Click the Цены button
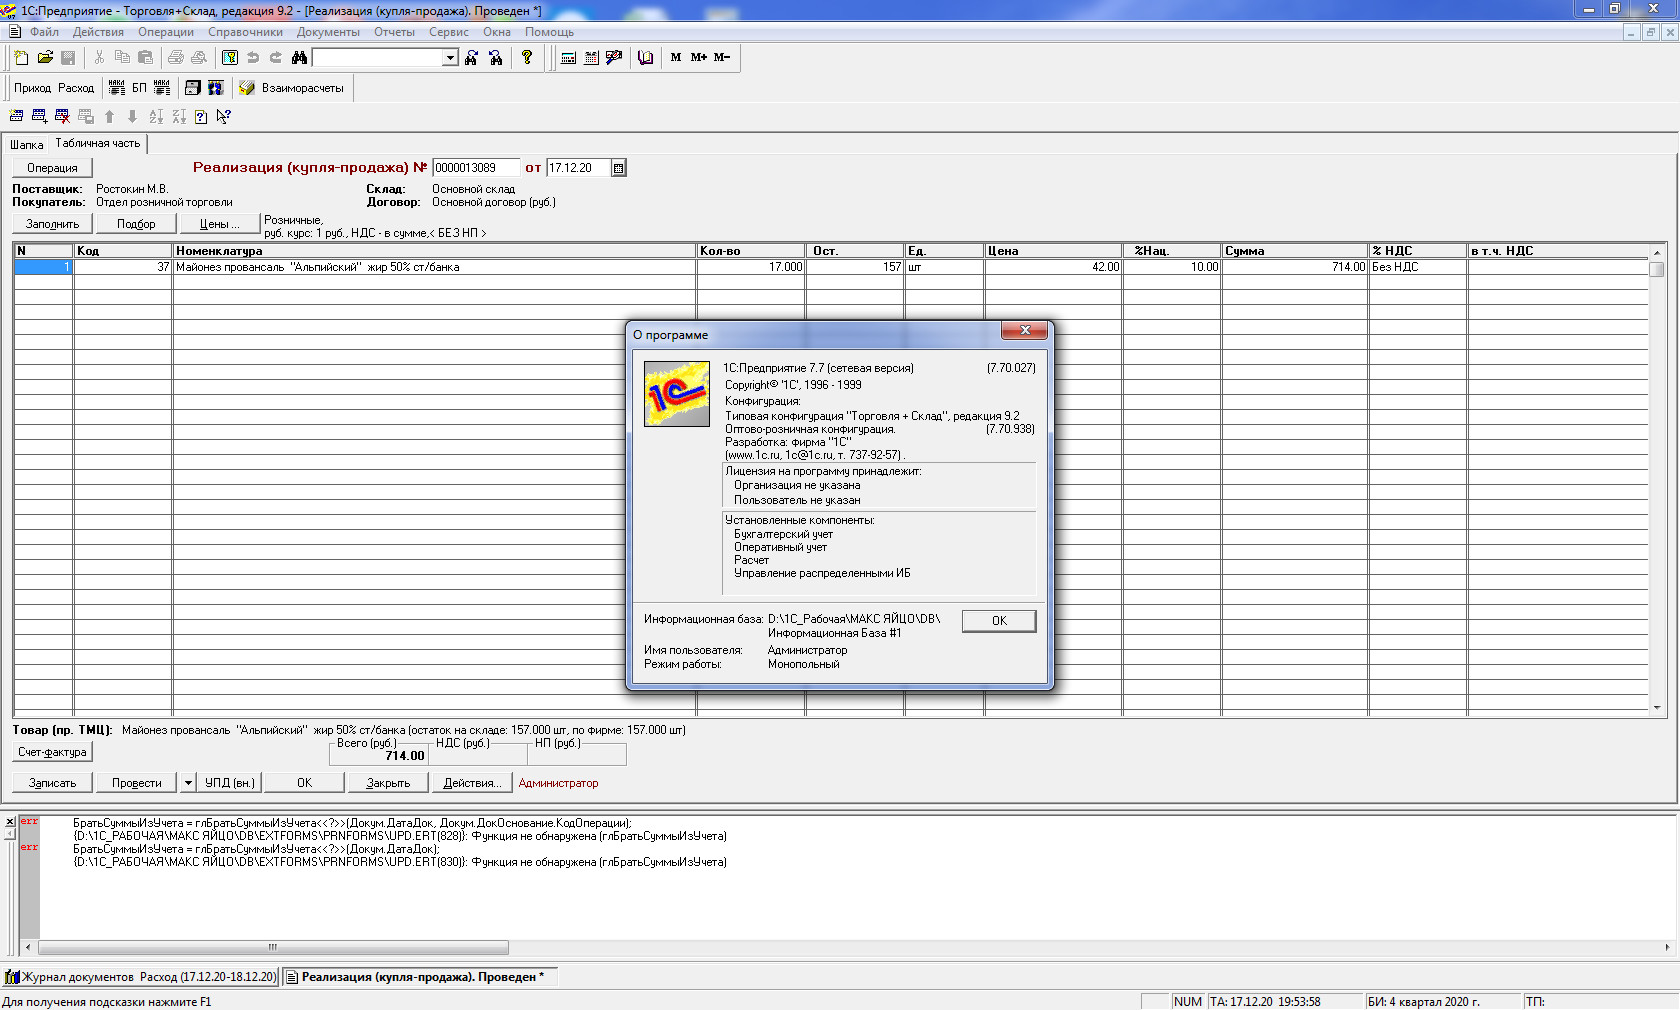Screen dimensions: 1680x1010 coord(219,224)
